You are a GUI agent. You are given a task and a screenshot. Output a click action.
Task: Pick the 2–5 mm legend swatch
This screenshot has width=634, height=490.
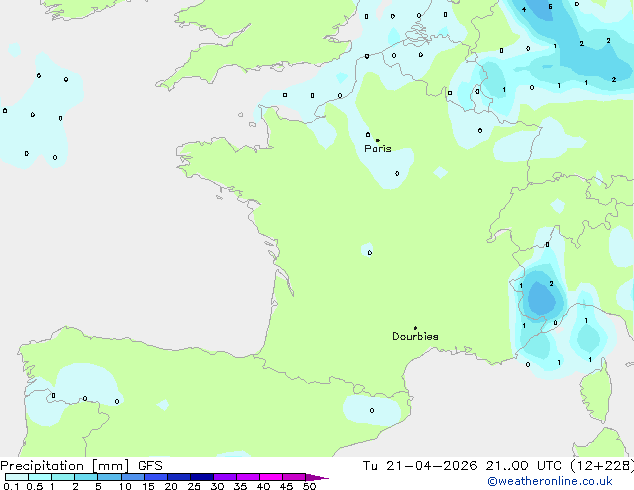(x=86, y=477)
